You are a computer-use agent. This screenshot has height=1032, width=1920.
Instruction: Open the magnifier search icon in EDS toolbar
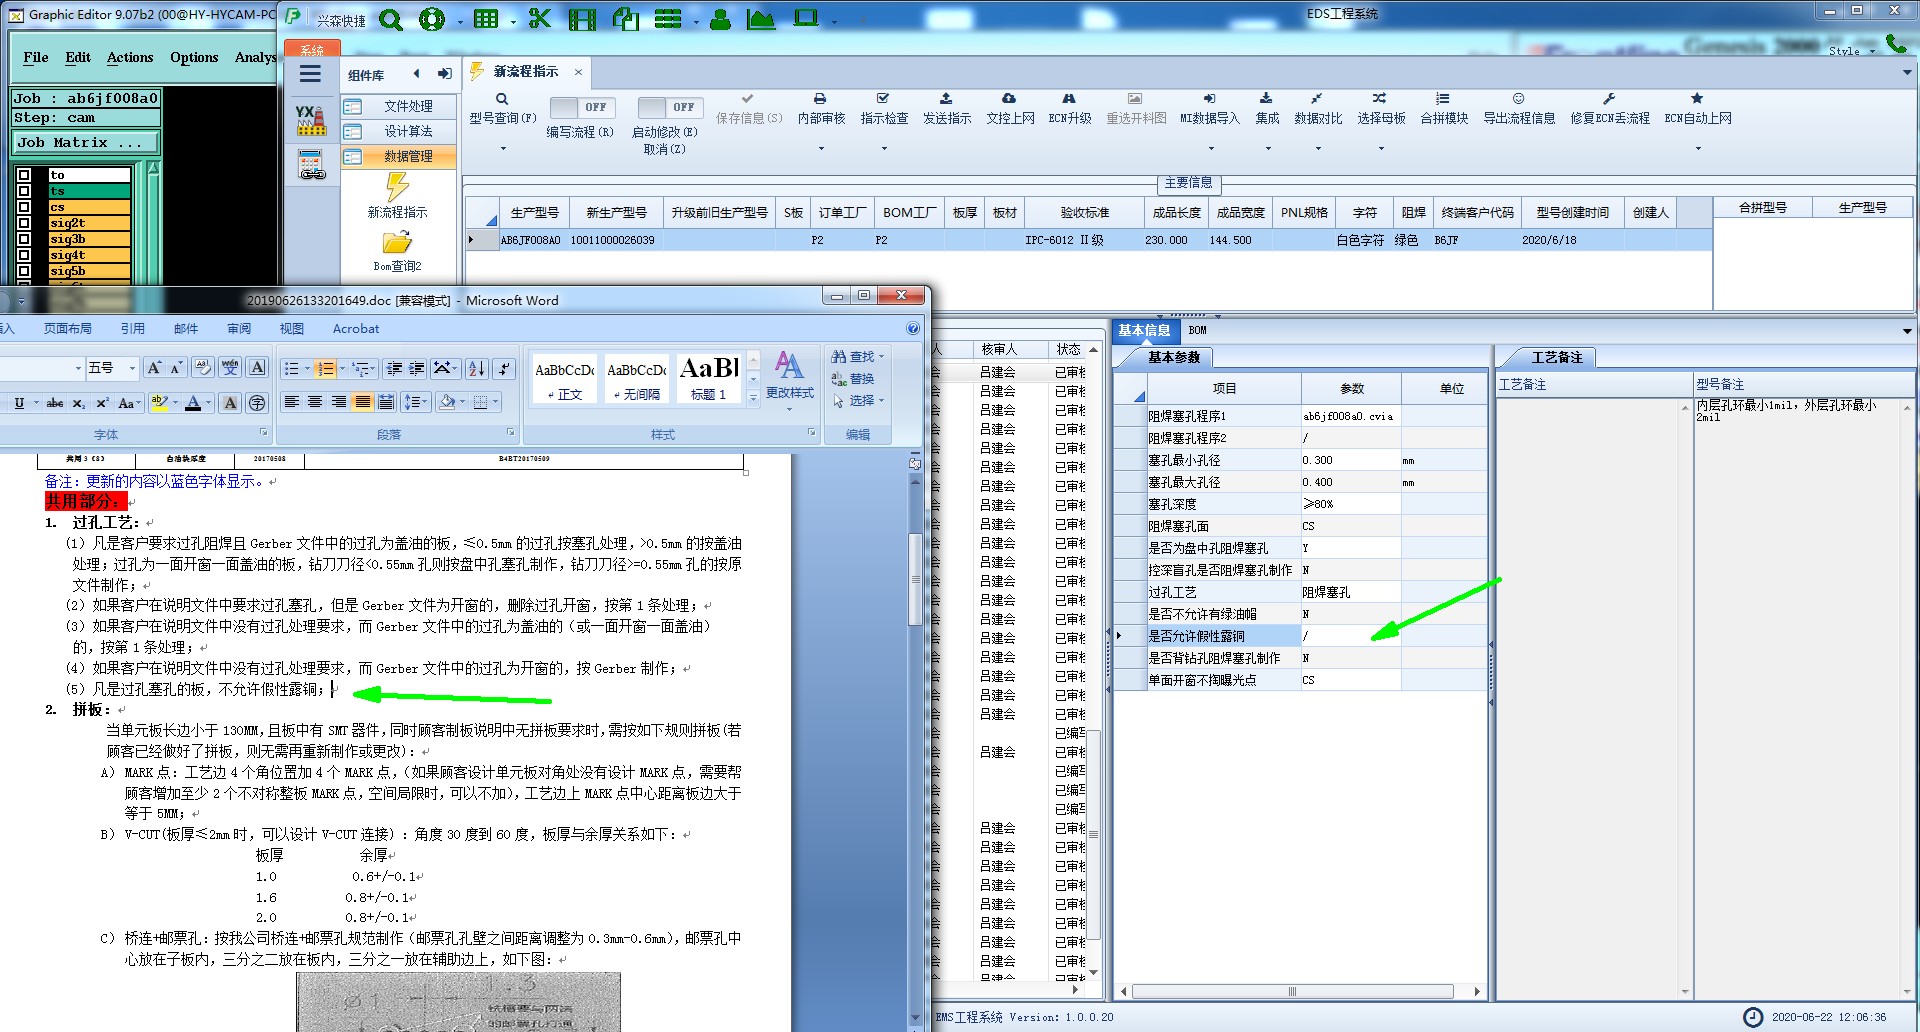[391, 19]
